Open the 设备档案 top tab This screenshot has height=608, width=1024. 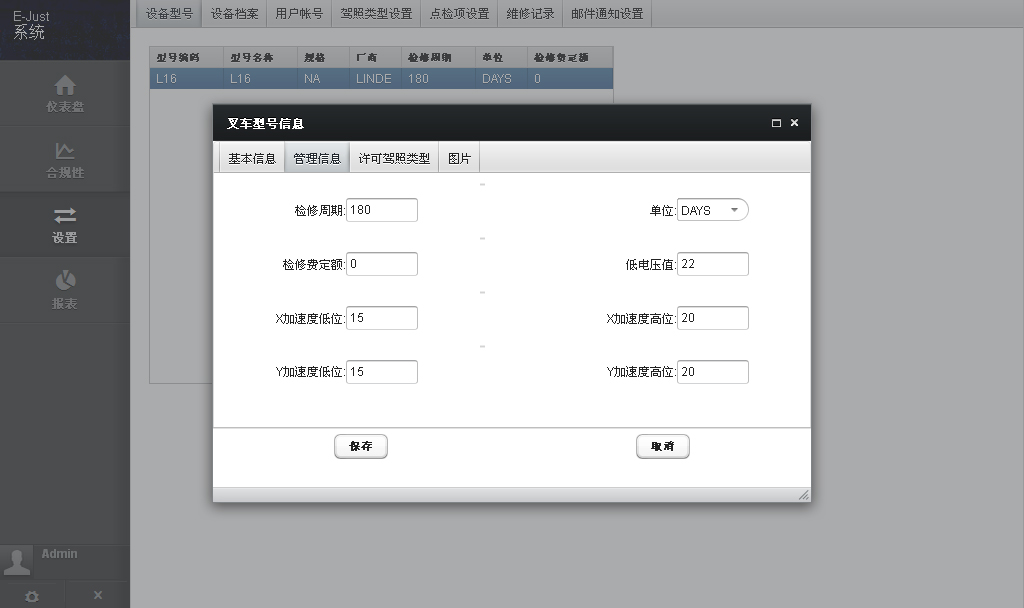point(234,14)
